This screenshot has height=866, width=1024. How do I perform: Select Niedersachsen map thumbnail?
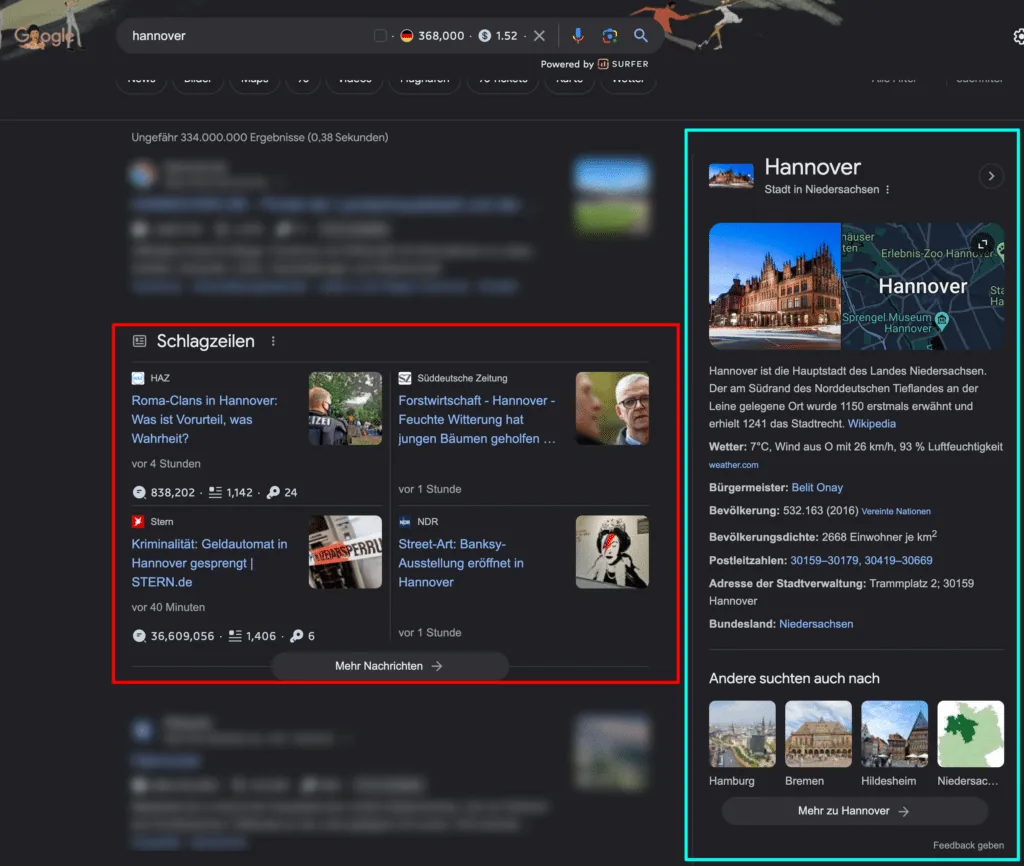pos(970,734)
